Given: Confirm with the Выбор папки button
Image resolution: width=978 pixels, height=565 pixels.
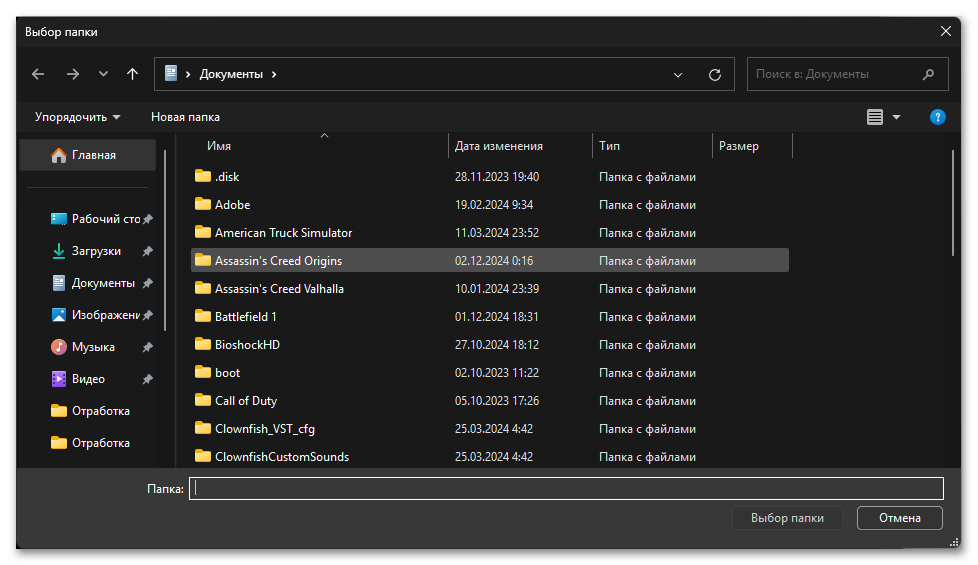Looking at the screenshot, I should point(787,518).
